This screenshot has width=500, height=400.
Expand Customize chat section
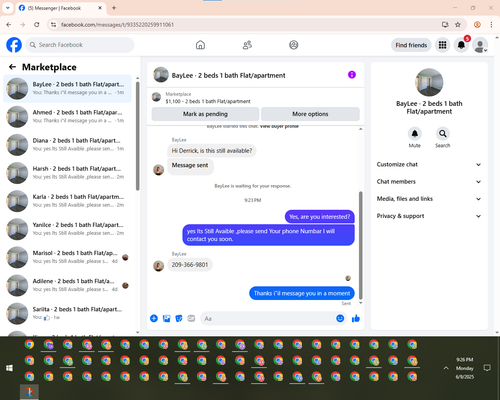(429, 164)
